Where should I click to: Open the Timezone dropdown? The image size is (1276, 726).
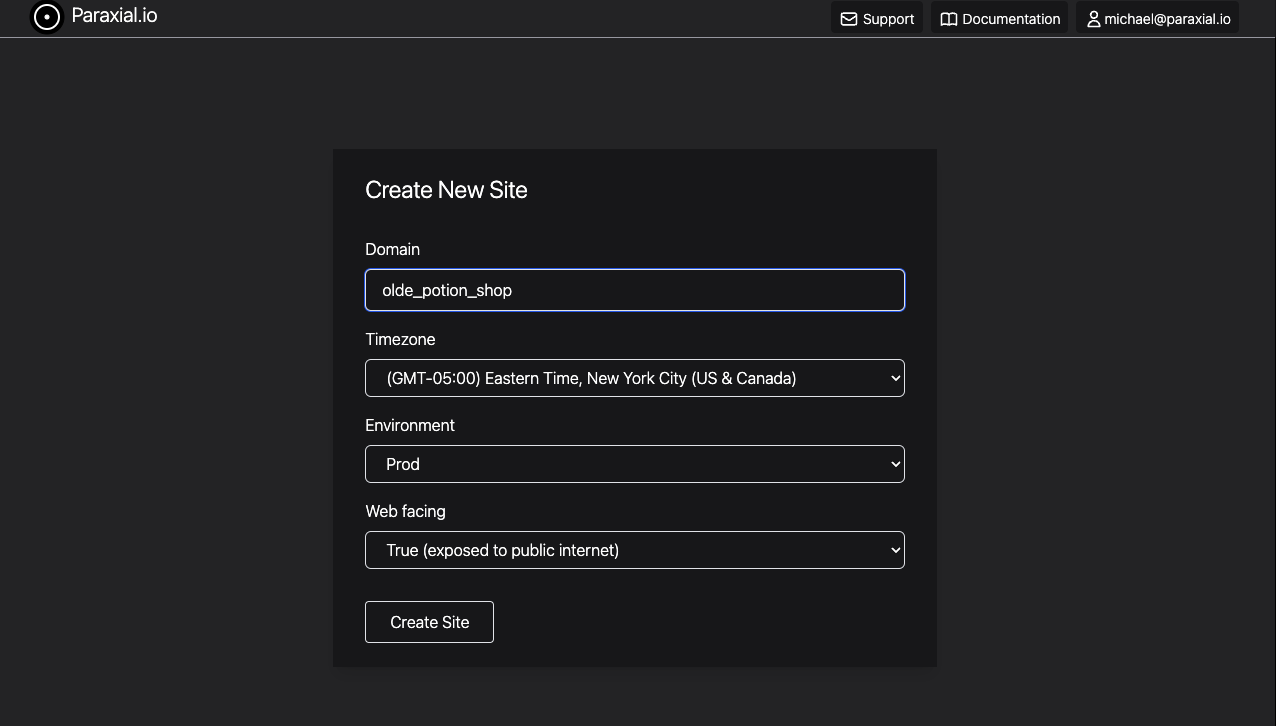coord(635,378)
